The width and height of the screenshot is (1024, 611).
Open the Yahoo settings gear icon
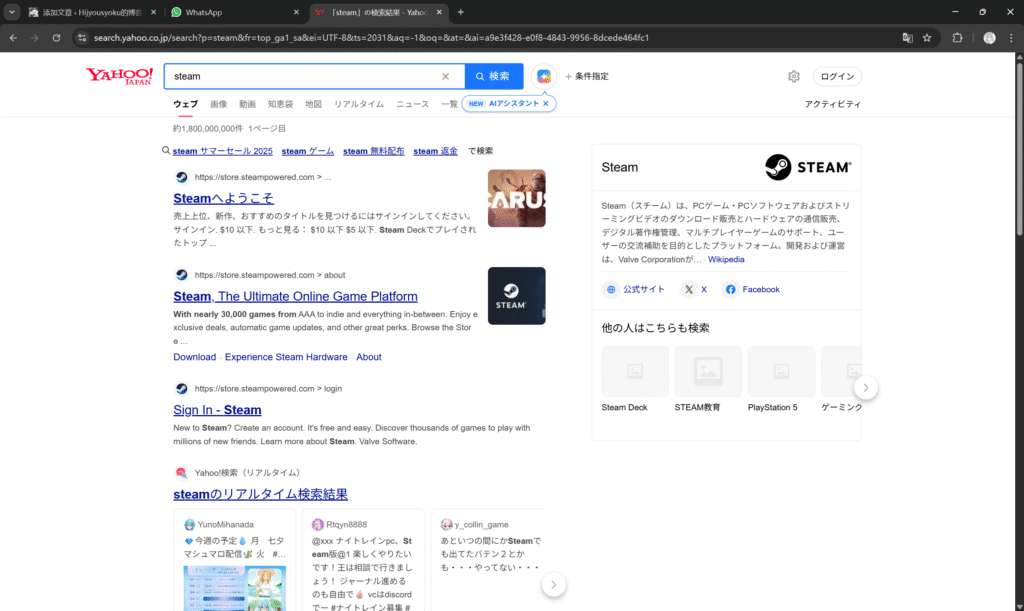[x=793, y=76]
